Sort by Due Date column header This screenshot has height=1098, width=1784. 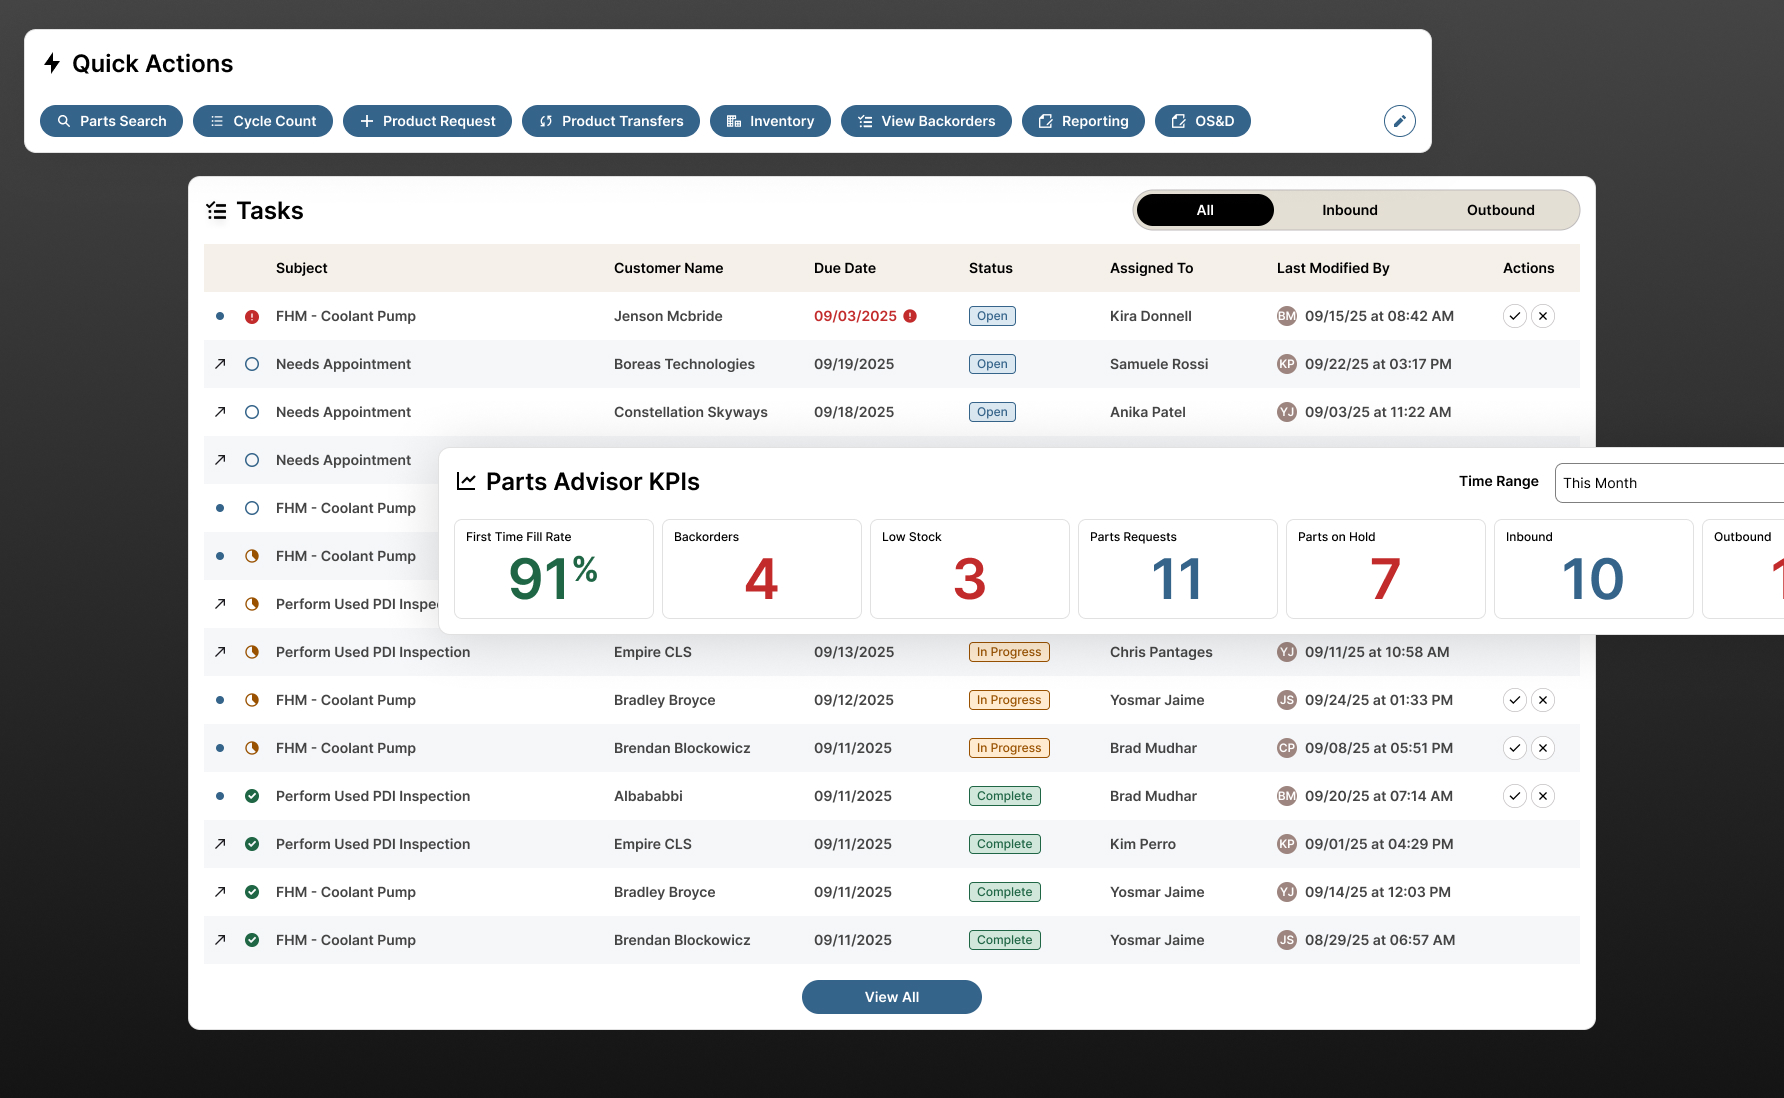point(845,268)
